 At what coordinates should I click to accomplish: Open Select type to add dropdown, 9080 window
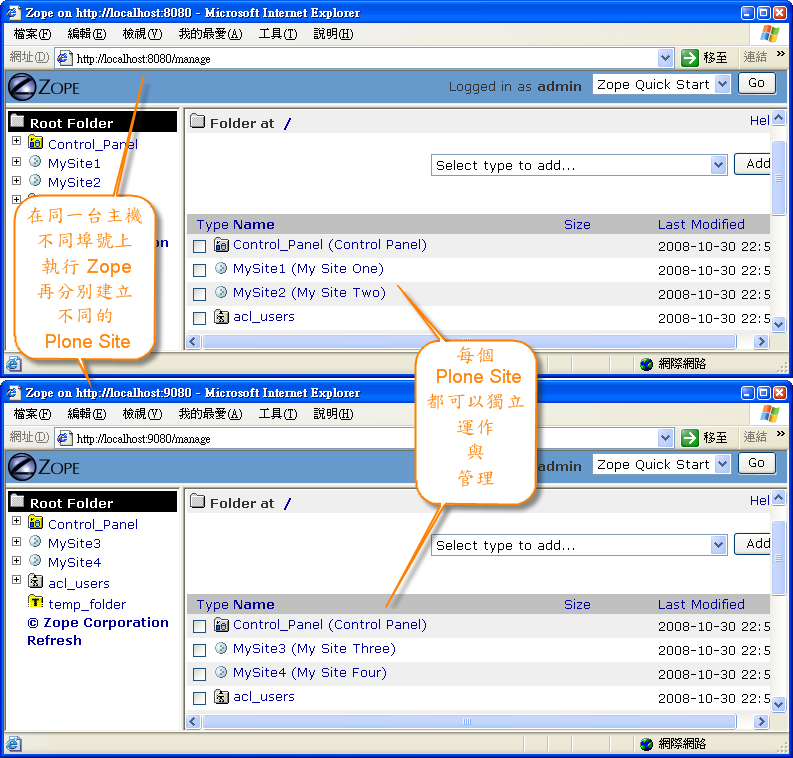579,545
